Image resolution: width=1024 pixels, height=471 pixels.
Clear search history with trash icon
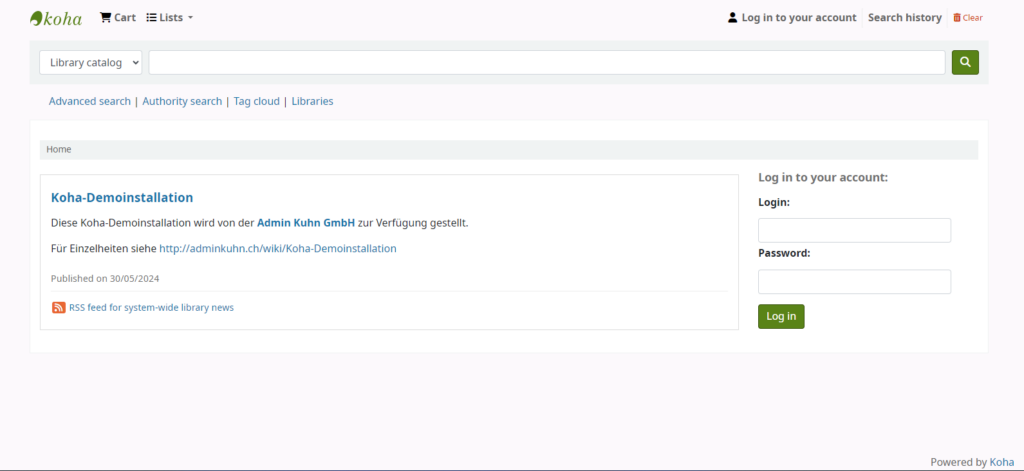968,18
